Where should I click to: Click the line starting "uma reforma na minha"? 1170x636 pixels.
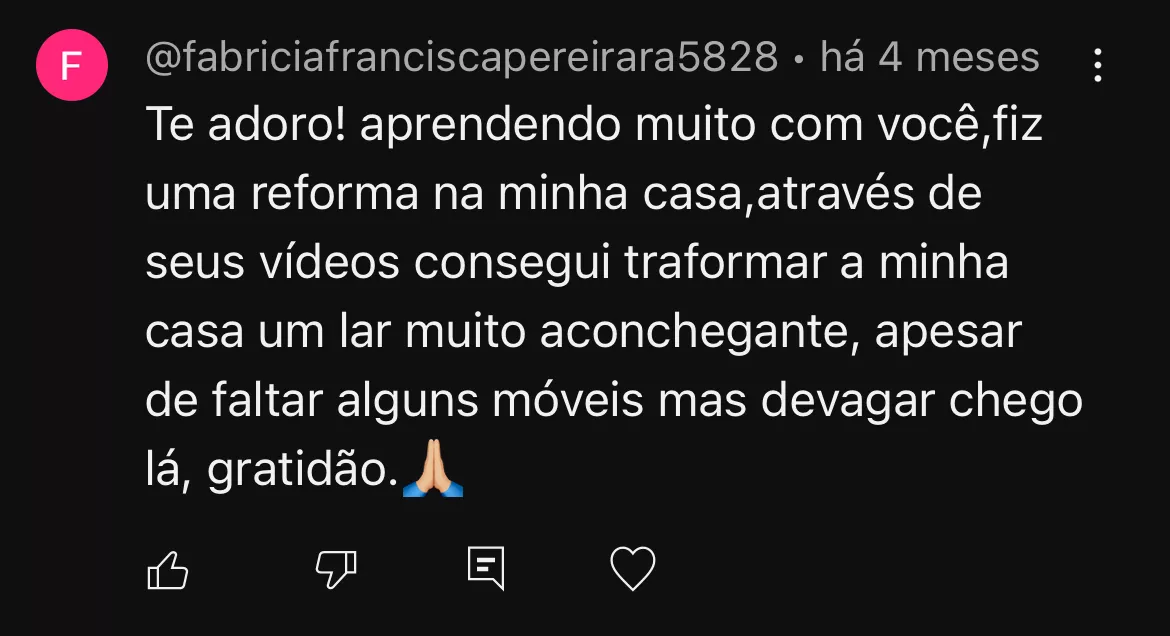click(x=563, y=193)
